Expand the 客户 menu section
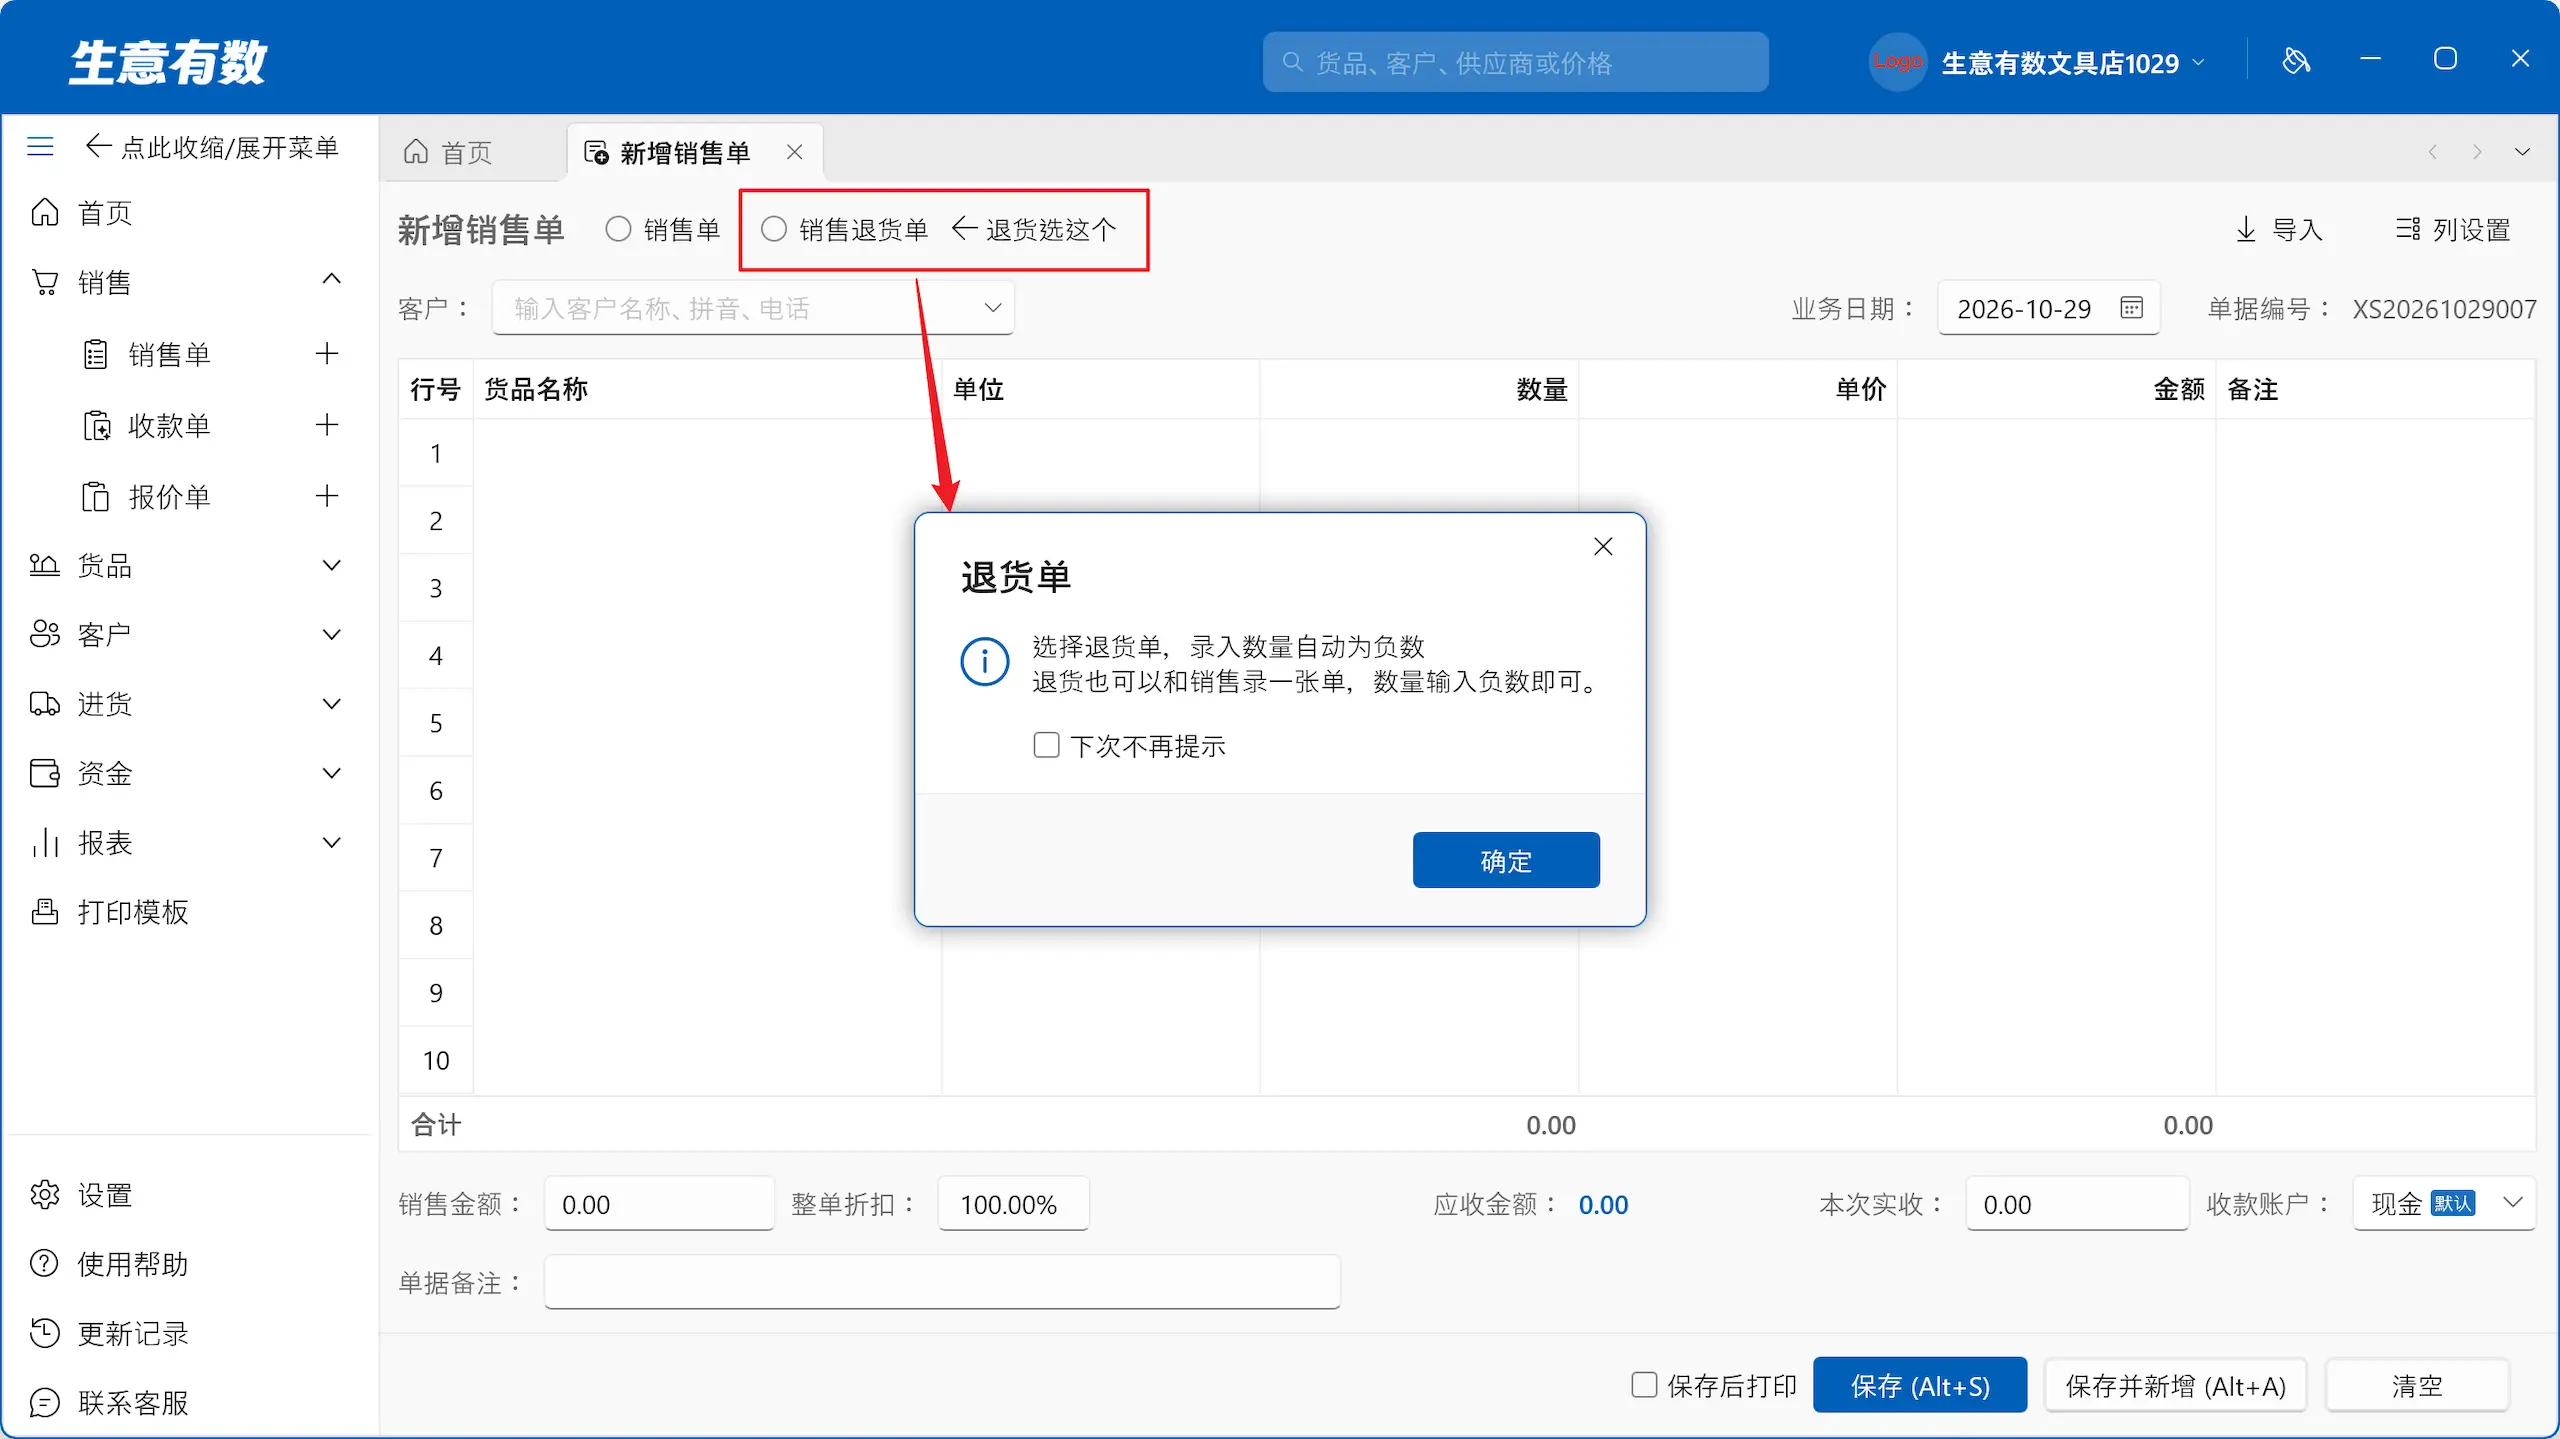Screen dimensions: 2560x1439 tap(332, 634)
